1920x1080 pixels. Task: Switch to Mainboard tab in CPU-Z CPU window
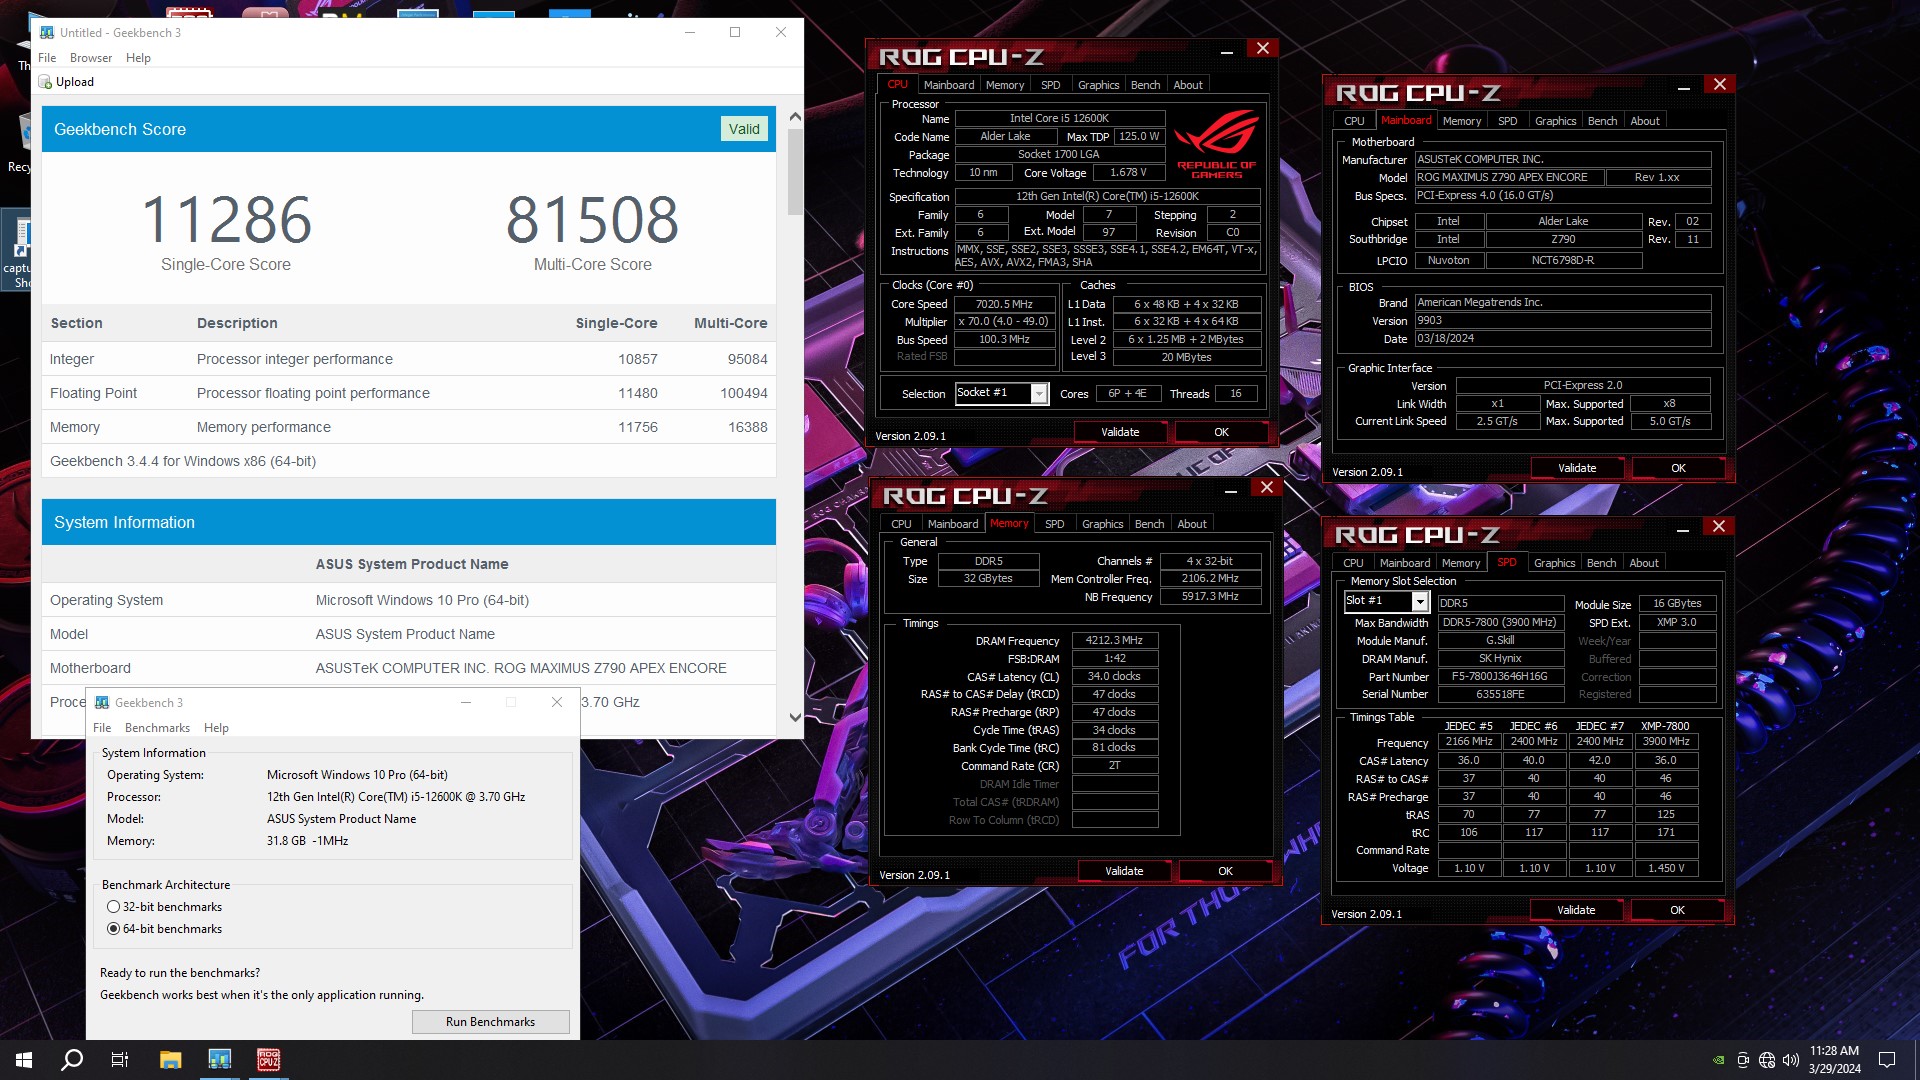[x=948, y=85]
